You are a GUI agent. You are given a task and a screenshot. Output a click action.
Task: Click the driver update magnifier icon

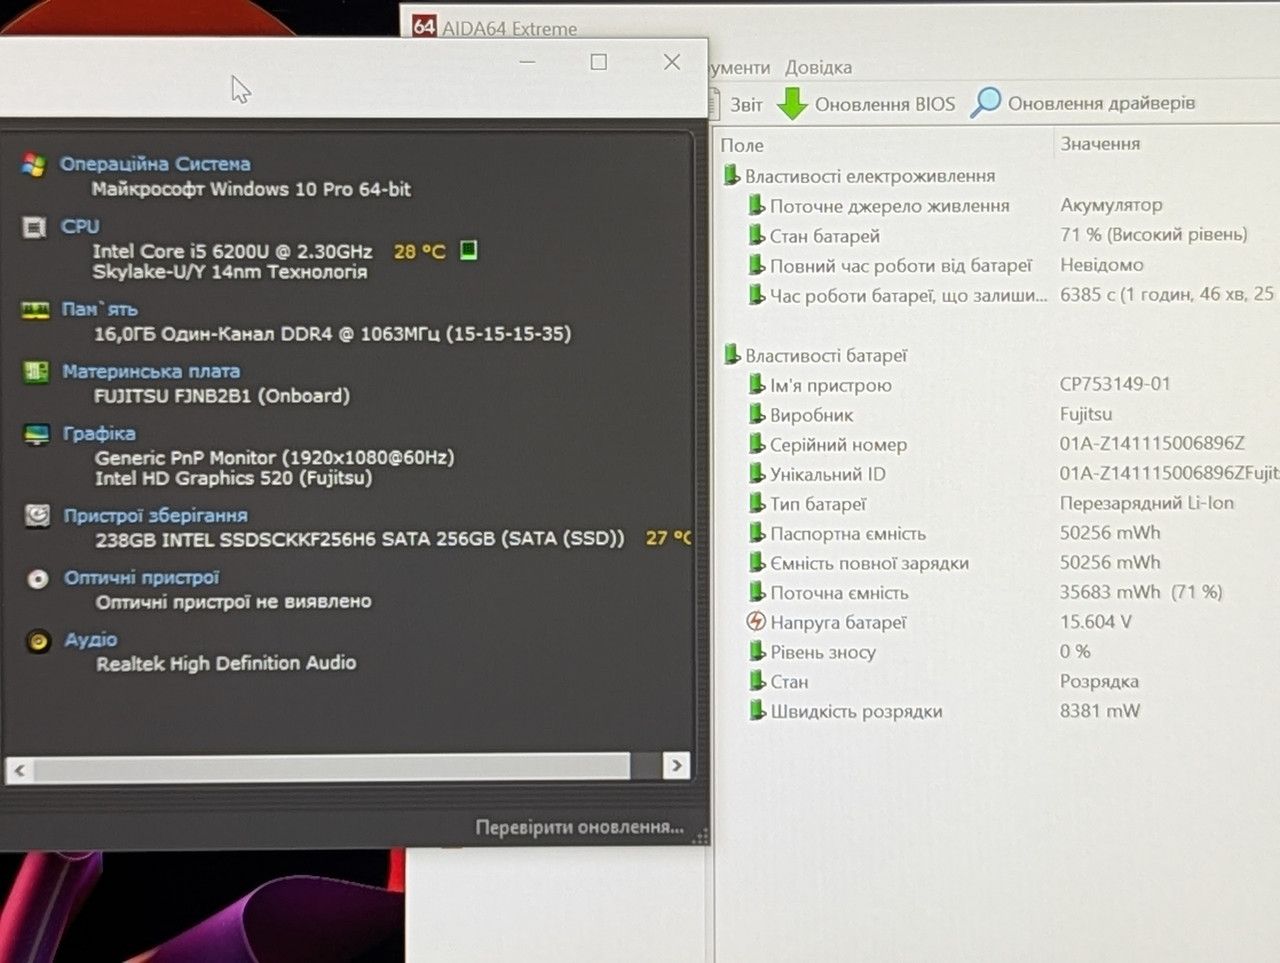click(986, 102)
